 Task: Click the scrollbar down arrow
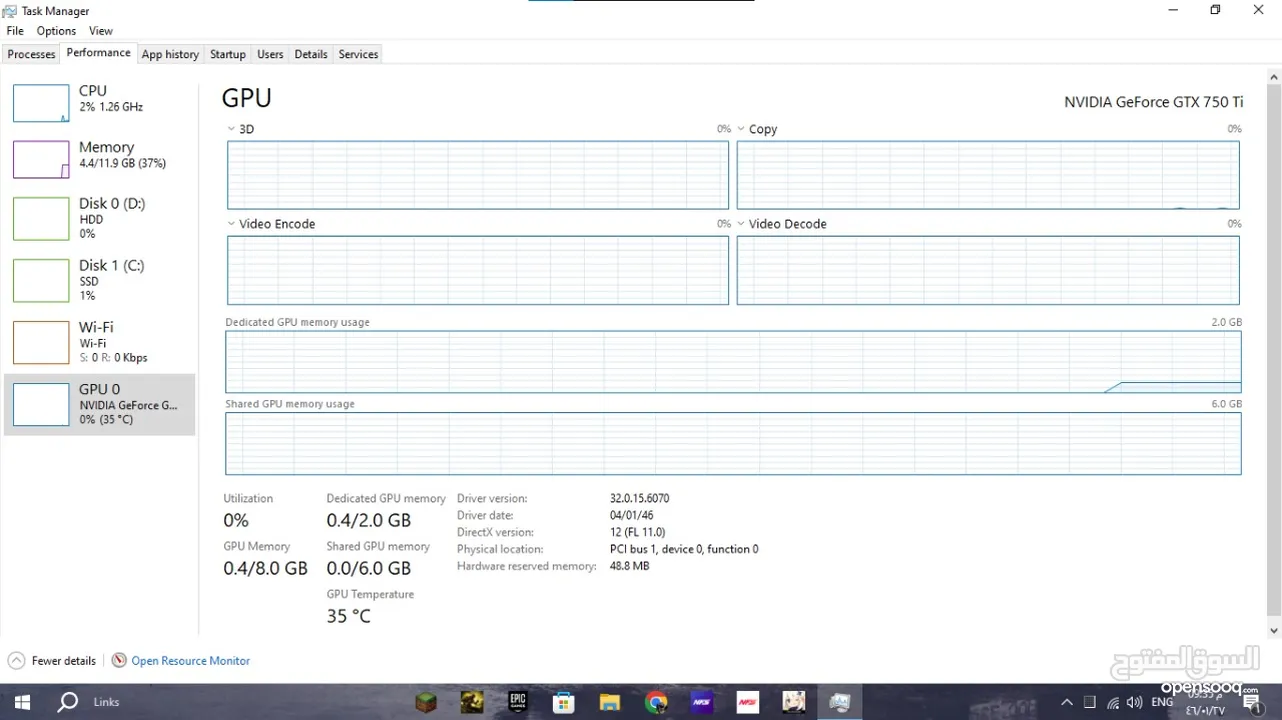tap(1273, 630)
